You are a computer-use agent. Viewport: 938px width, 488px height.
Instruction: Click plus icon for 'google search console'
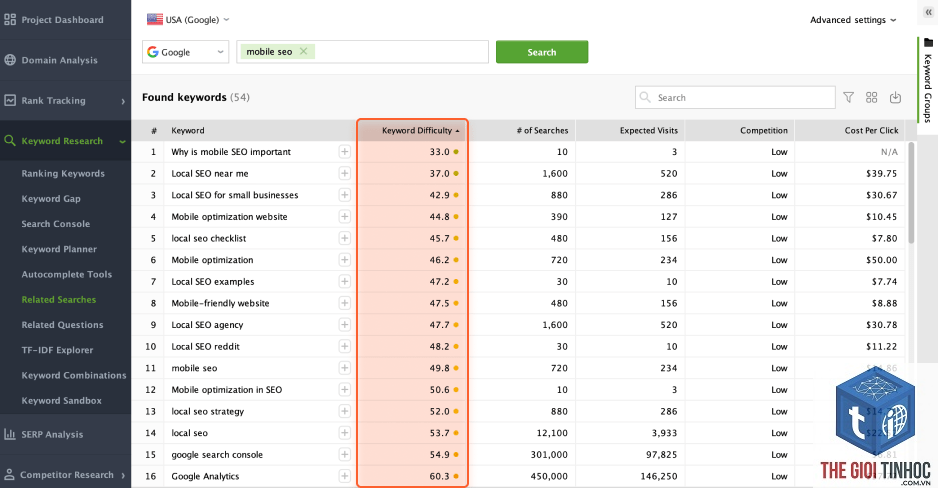tap(345, 455)
